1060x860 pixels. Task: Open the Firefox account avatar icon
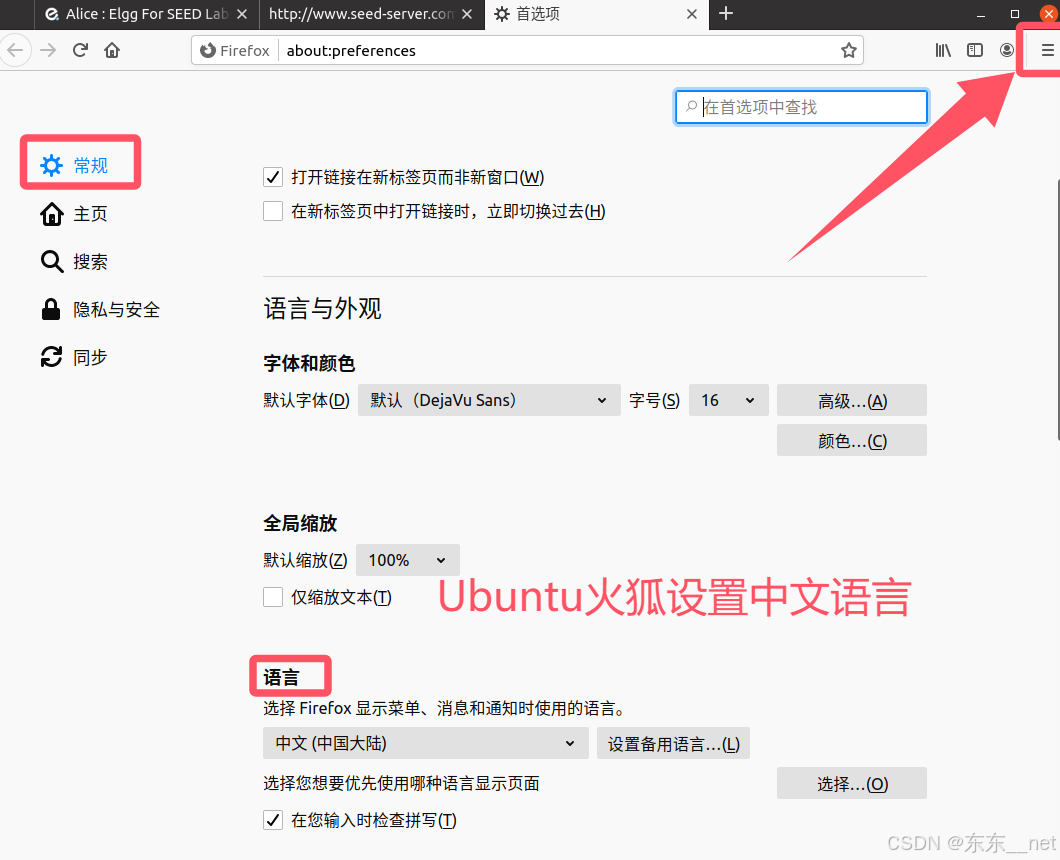(x=1007, y=50)
